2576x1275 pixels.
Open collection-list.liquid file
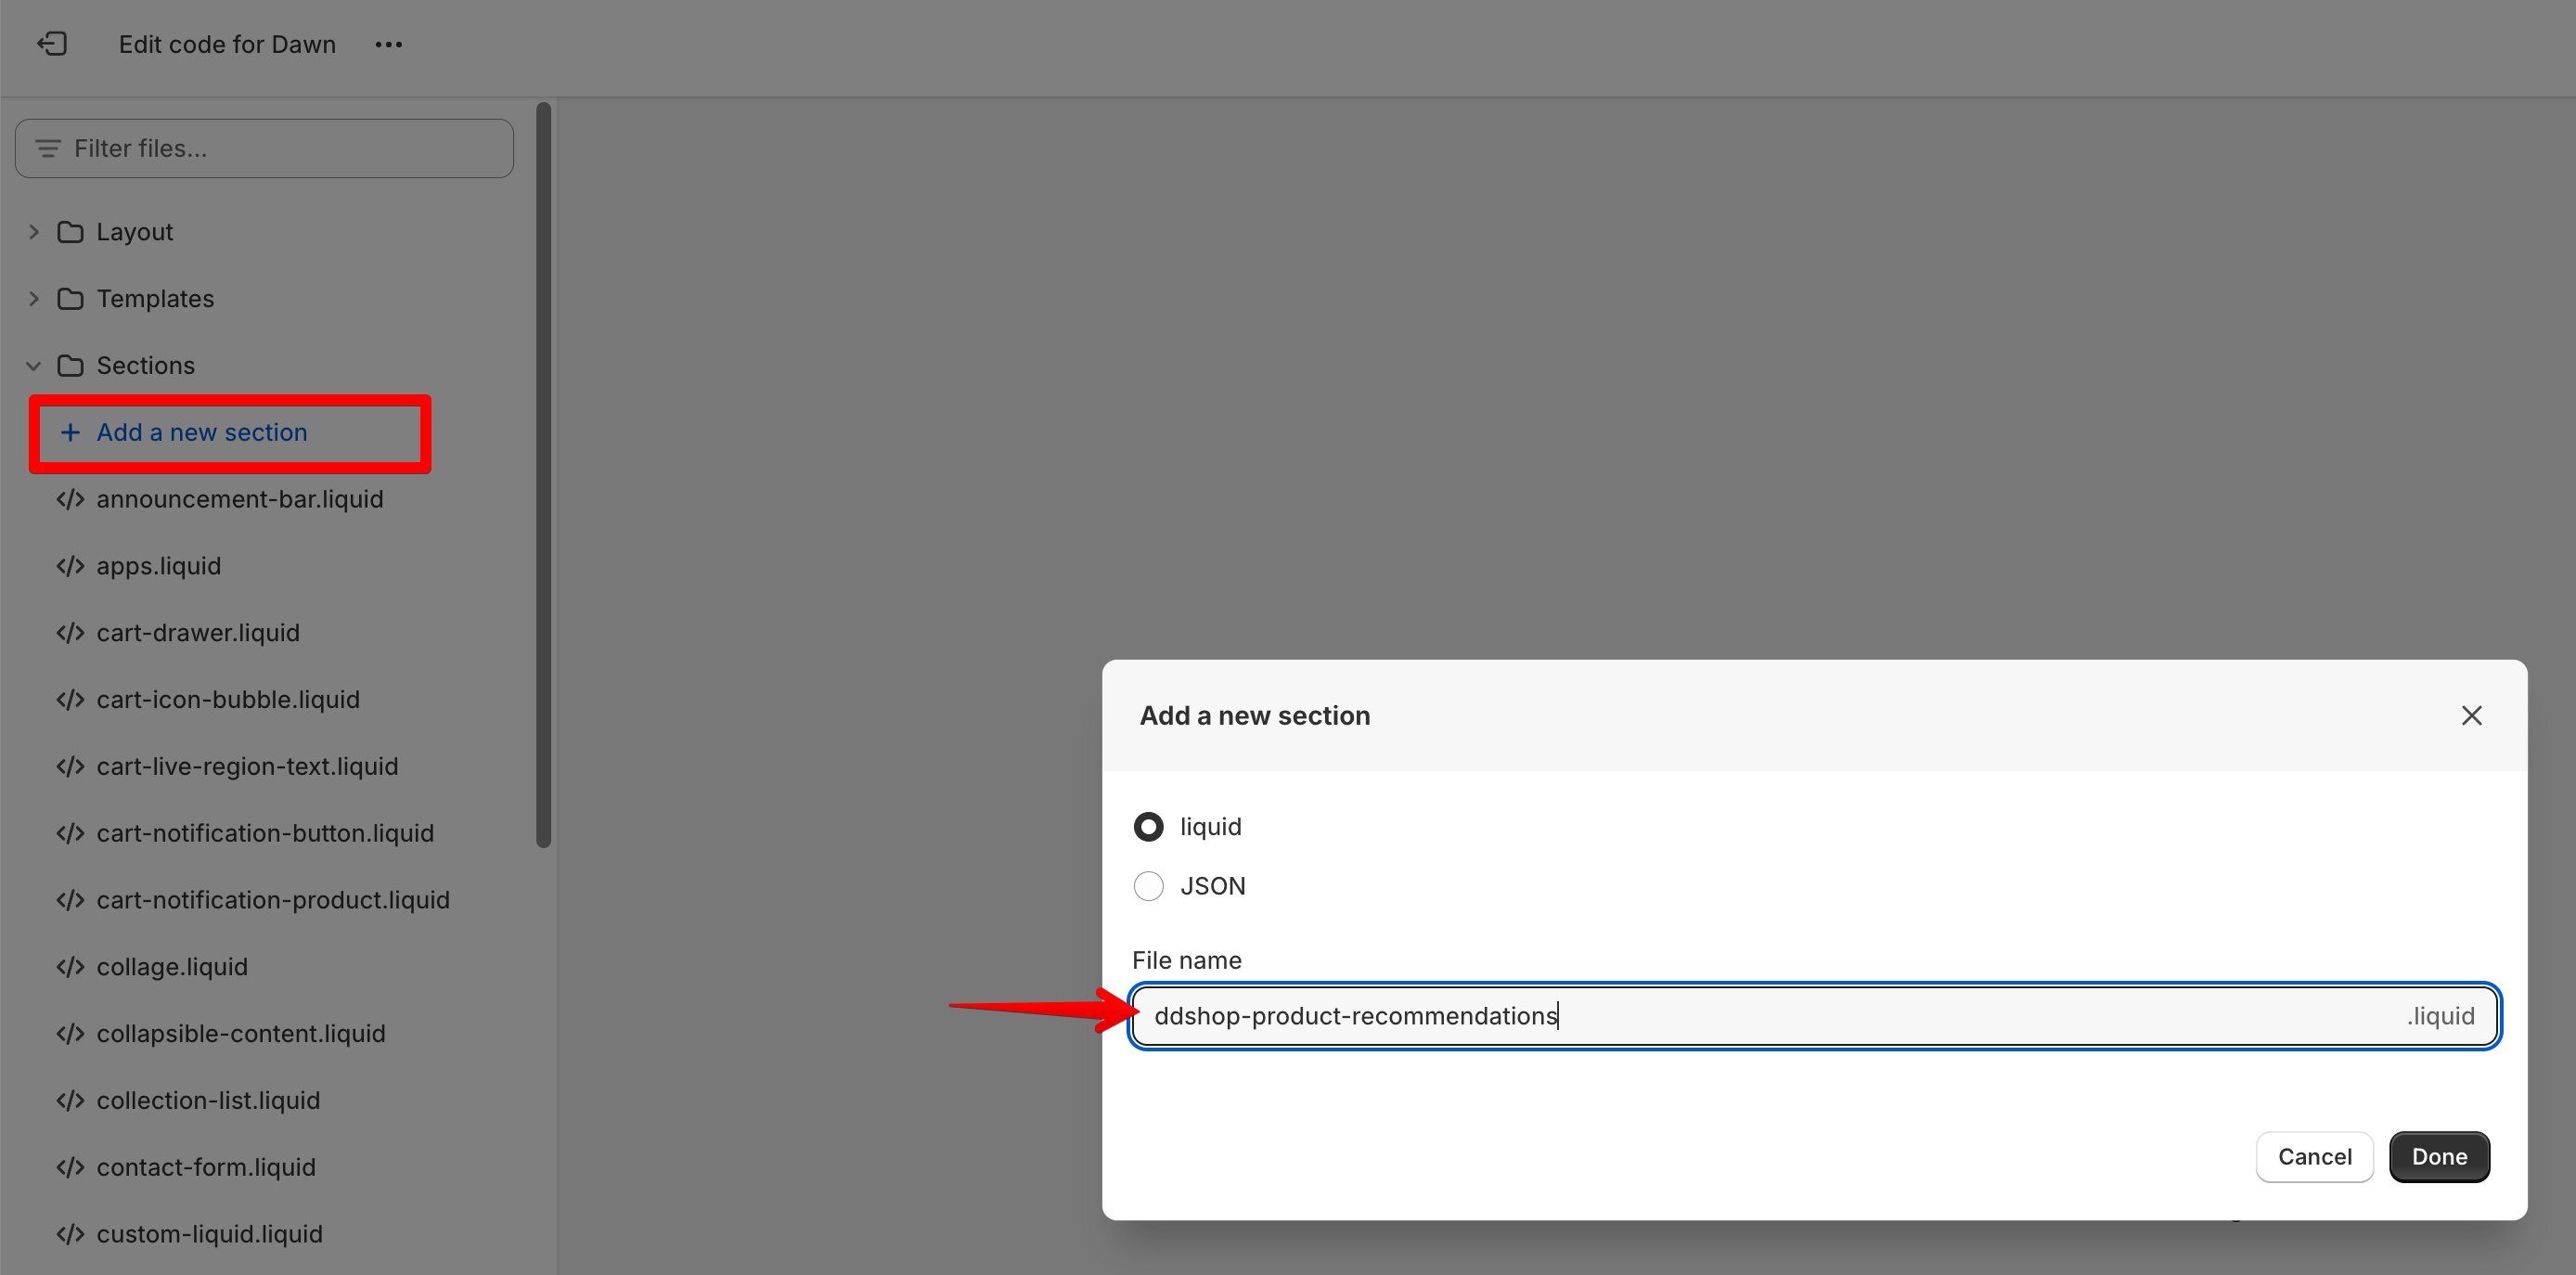208,1101
